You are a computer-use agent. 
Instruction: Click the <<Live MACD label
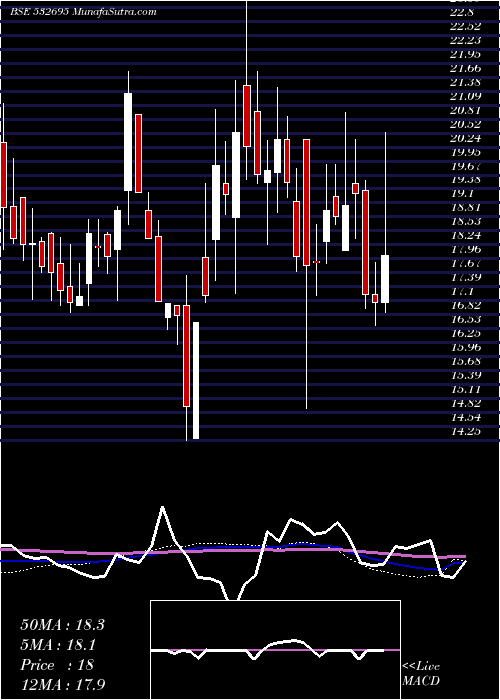point(421,674)
